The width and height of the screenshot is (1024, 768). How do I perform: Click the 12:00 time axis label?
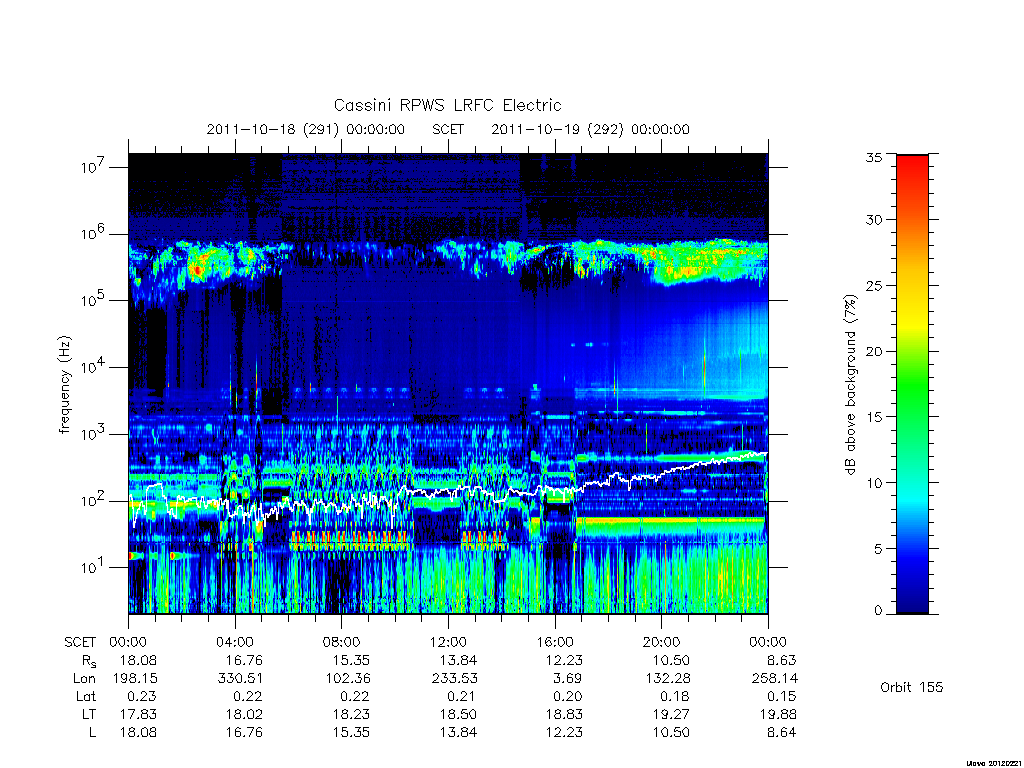pyautogui.click(x=448, y=642)
